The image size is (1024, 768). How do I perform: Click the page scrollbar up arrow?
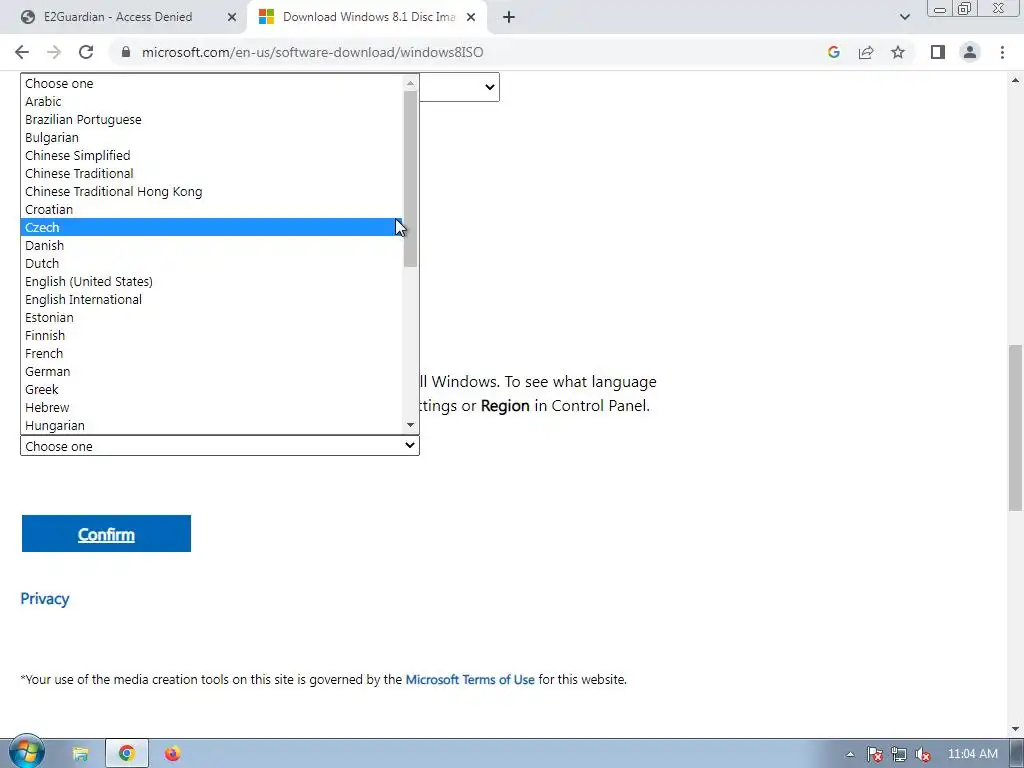point(1016,80)
